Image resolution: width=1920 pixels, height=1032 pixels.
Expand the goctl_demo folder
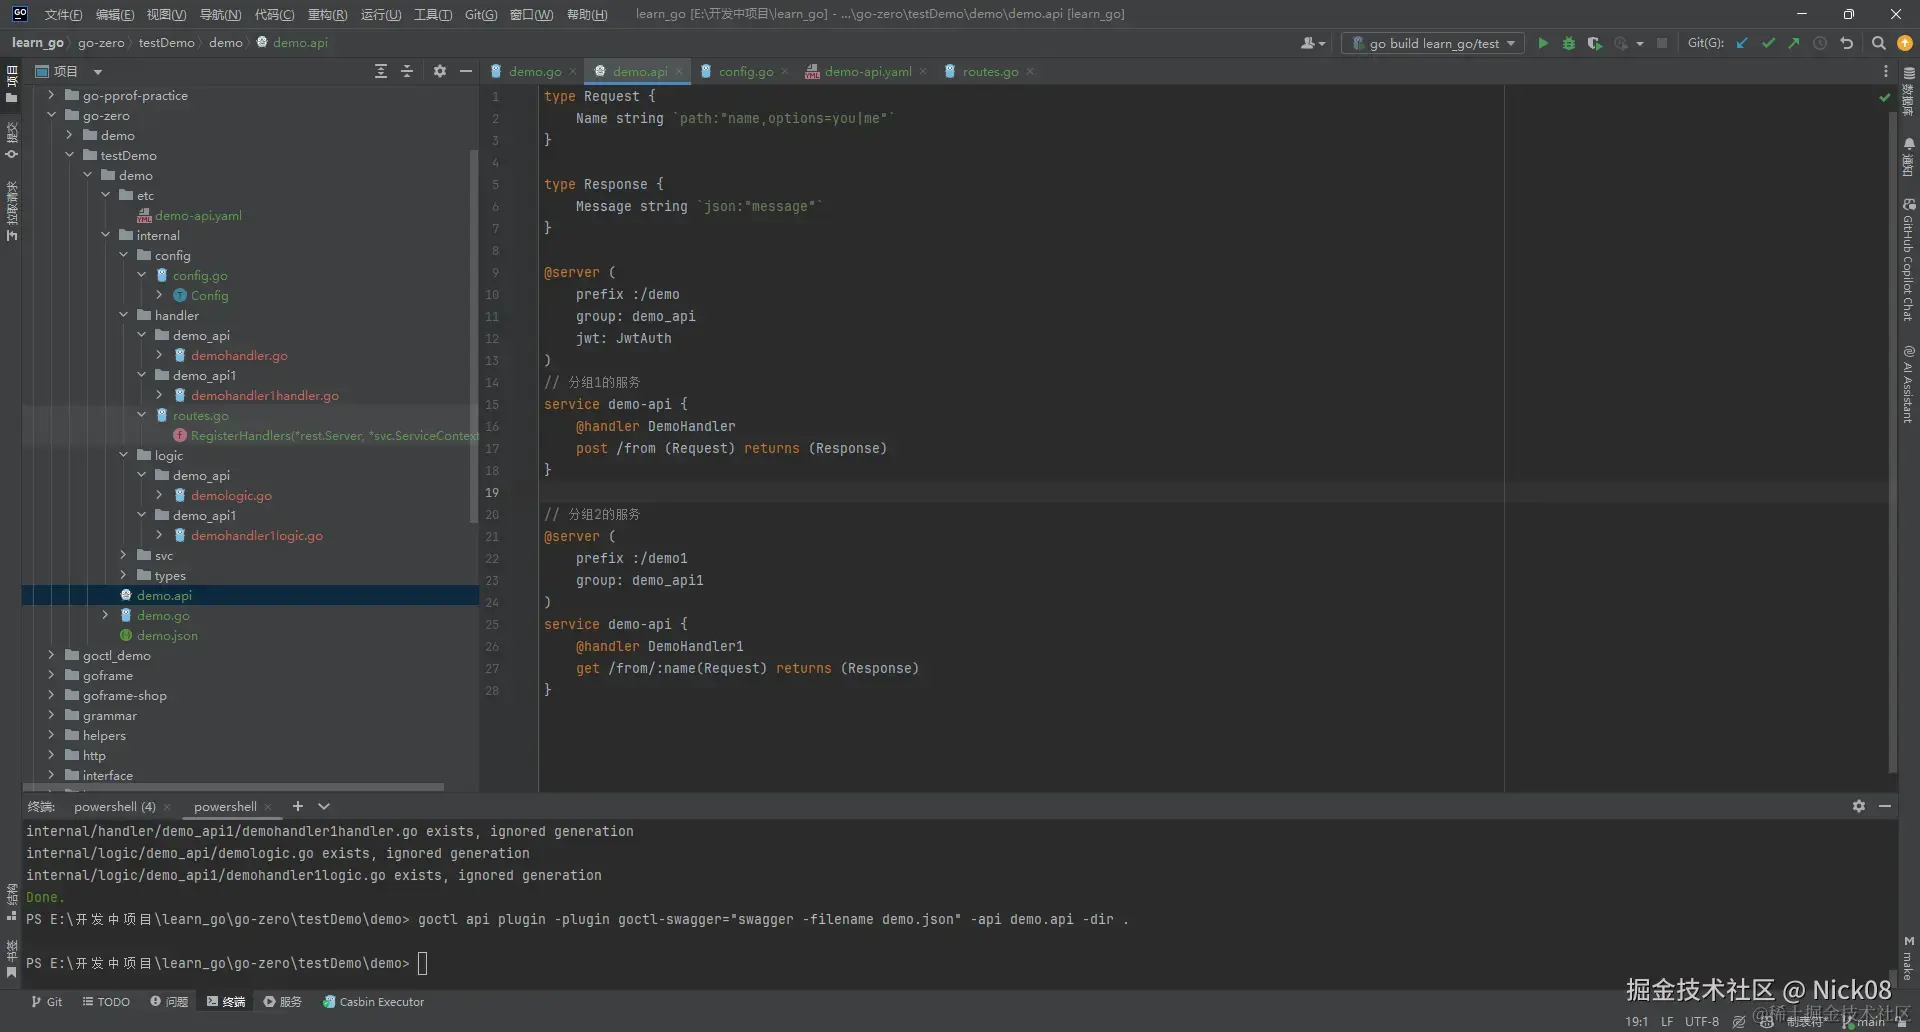(51, 655)
